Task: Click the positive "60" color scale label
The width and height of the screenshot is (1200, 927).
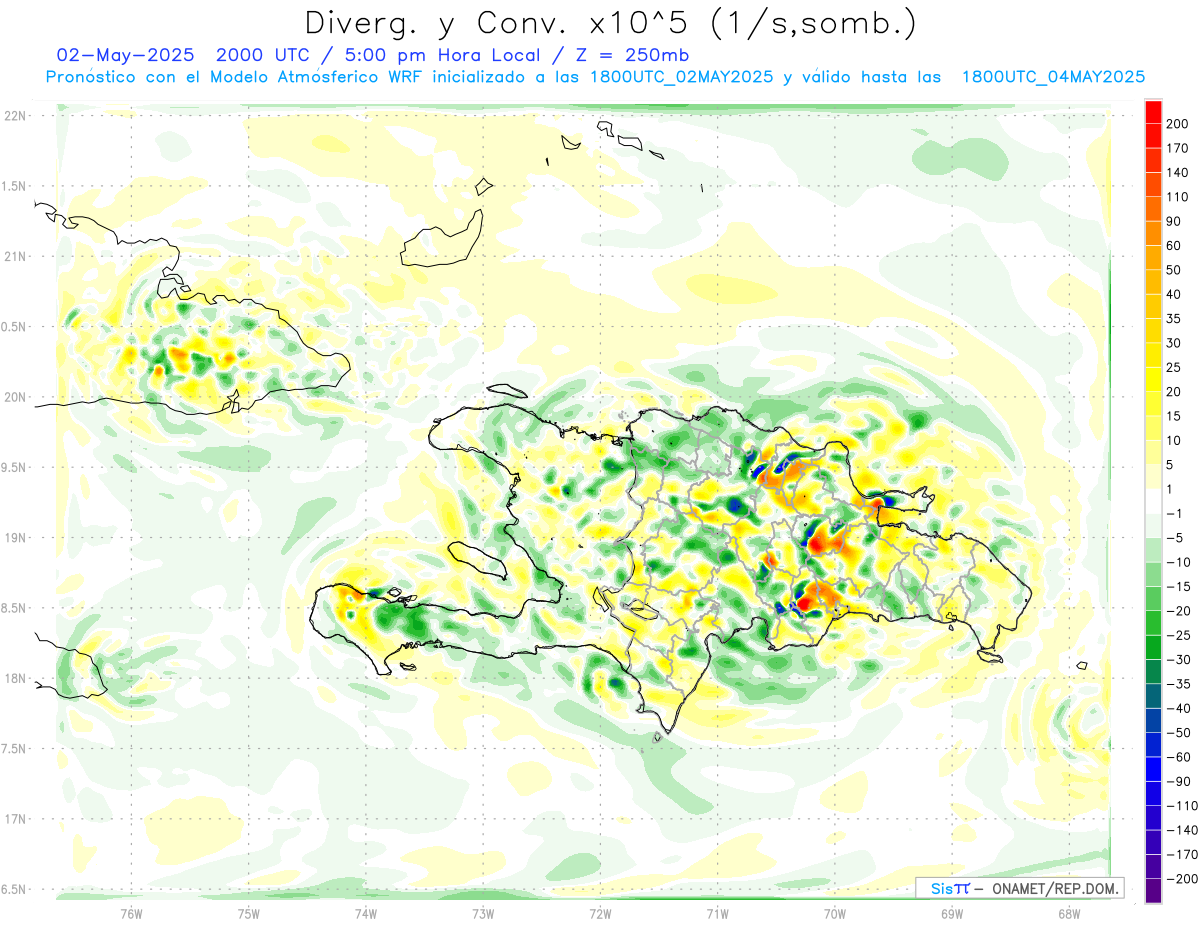Action: point(1174,245)
